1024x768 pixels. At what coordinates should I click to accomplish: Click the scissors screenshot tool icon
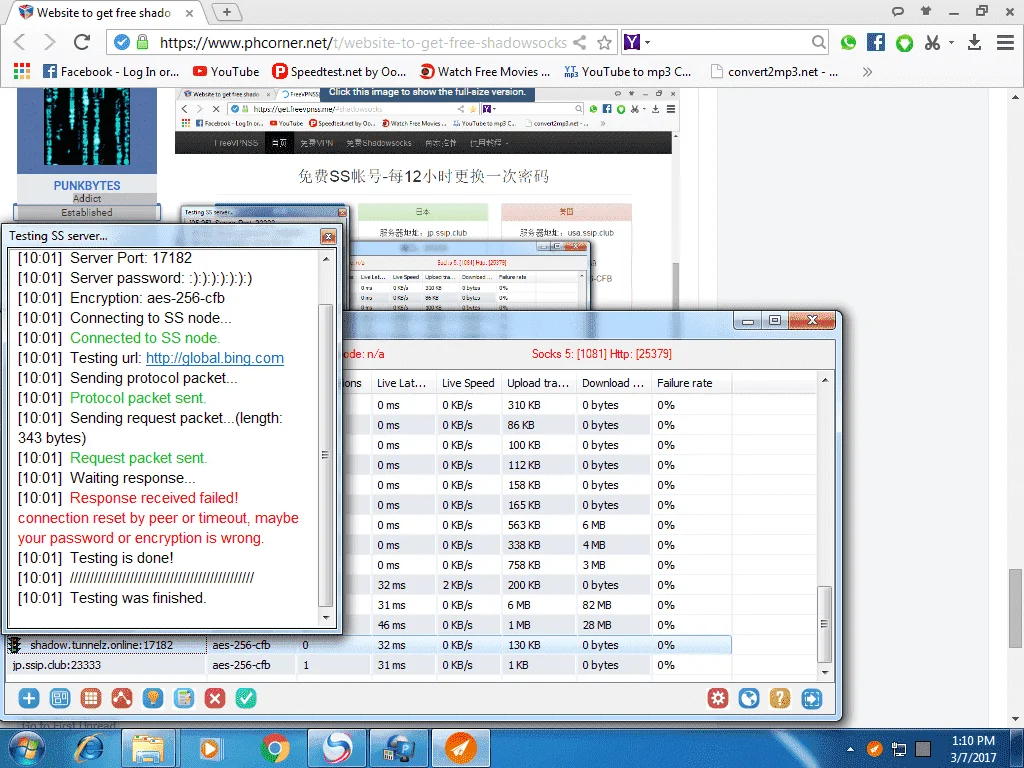pos(932,43)
